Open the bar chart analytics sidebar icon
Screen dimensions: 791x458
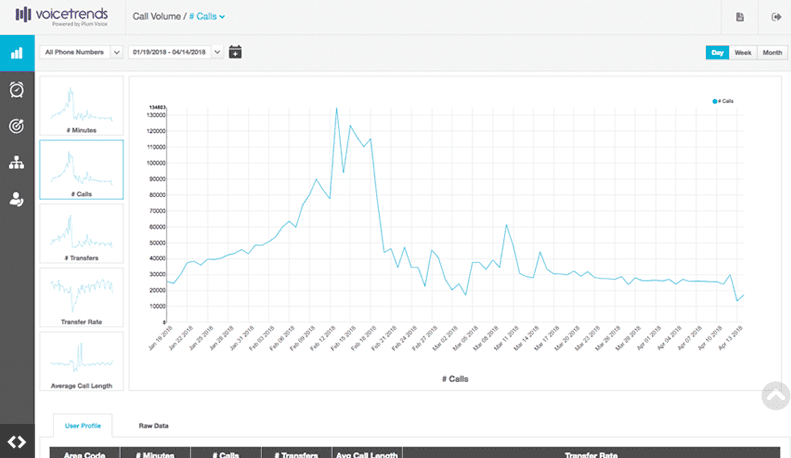click(x=17, y=53)
